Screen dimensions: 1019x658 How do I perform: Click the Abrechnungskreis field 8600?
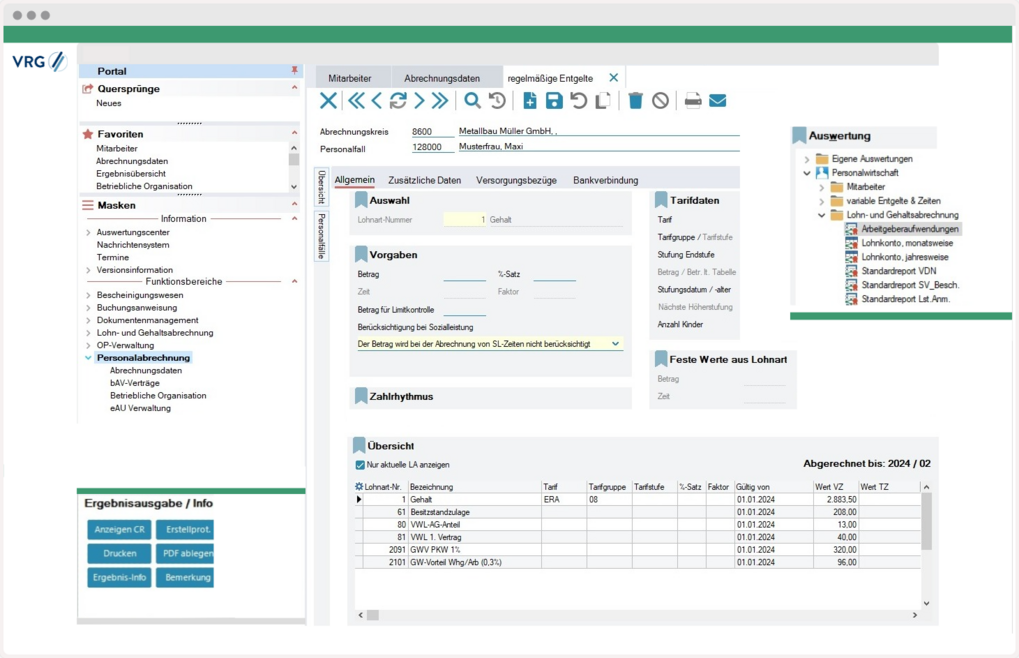[432, 131]
